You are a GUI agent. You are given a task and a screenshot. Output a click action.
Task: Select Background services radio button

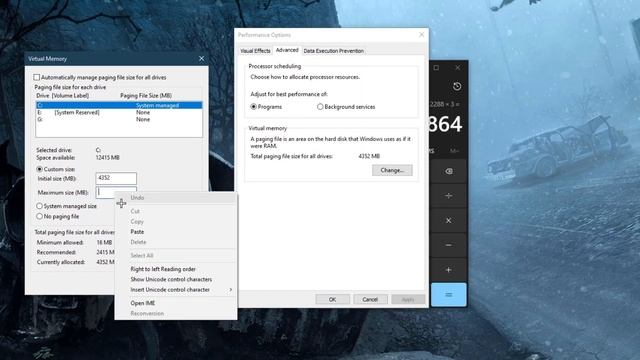tap(320, 107)
